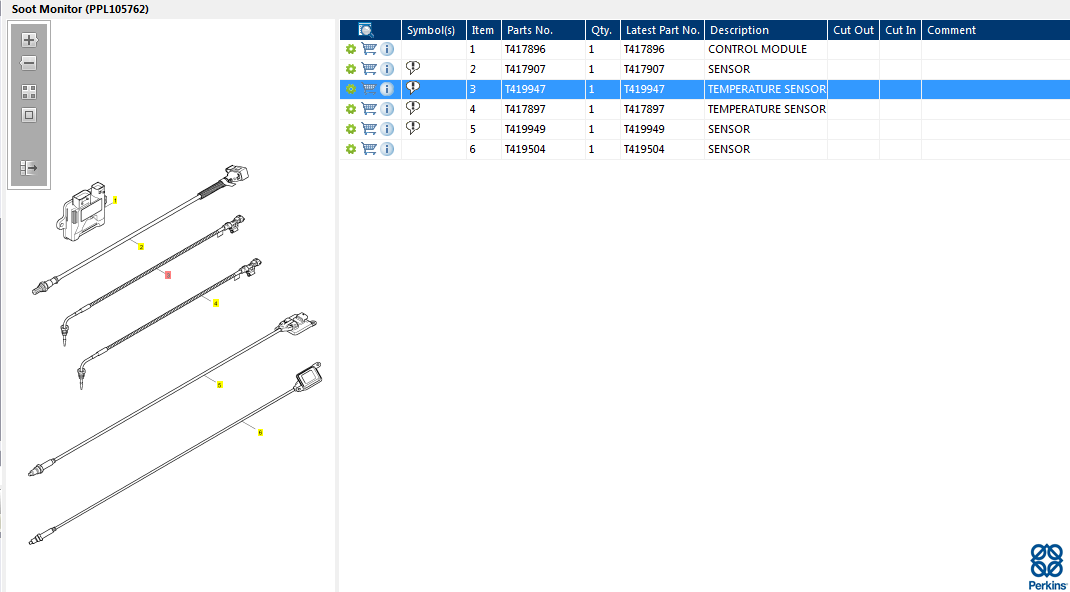Screen dimensions: 1070x592
Task: Sort by Description column header
Action: tap(766, 30)
